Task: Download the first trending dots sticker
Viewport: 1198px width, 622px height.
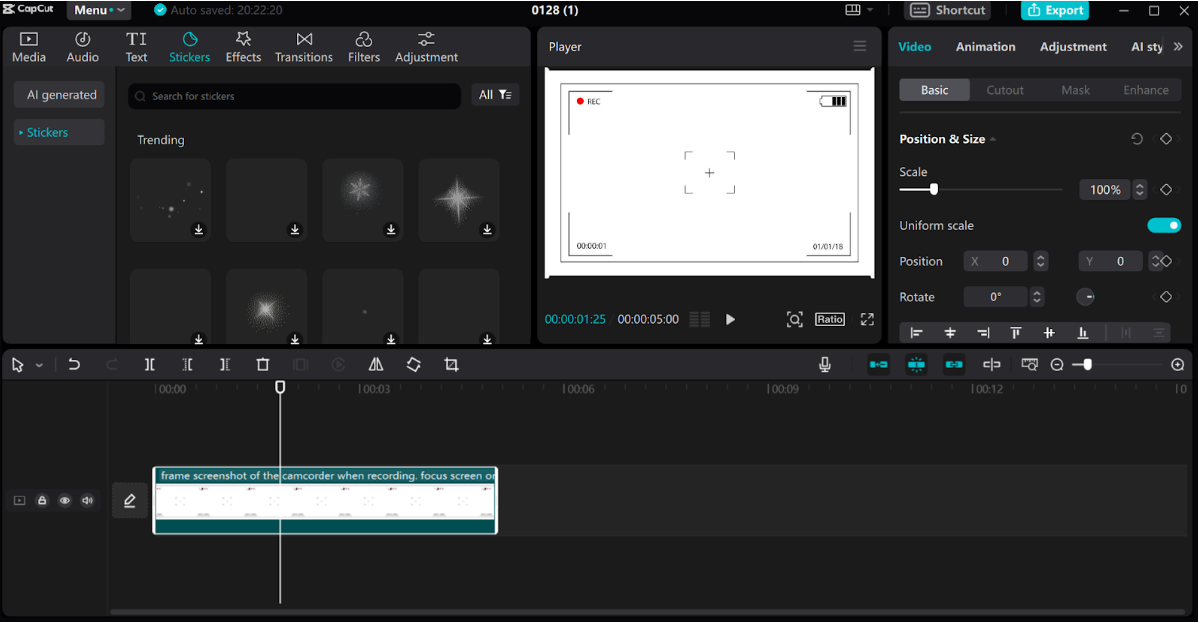Action: pos(199,229)
